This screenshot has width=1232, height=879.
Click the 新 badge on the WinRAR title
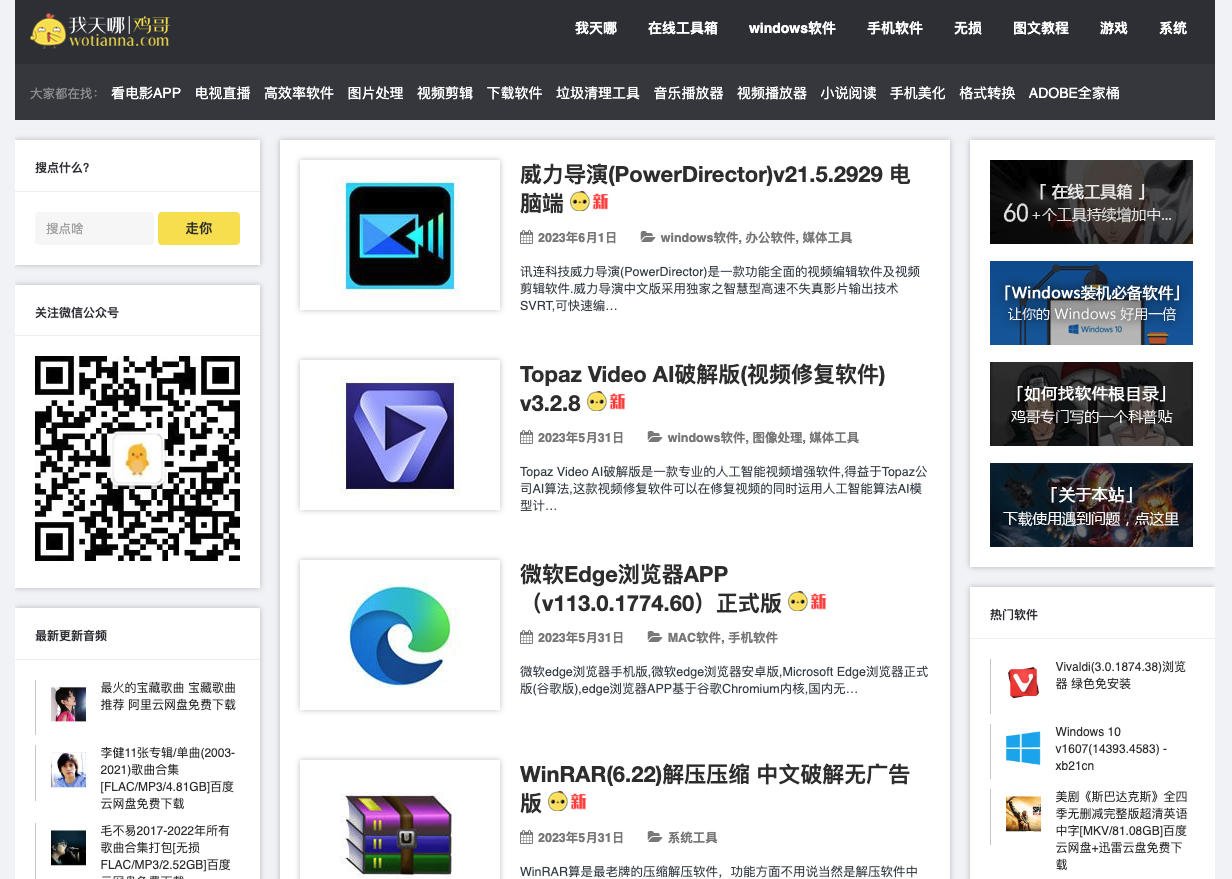coord(567,802)
